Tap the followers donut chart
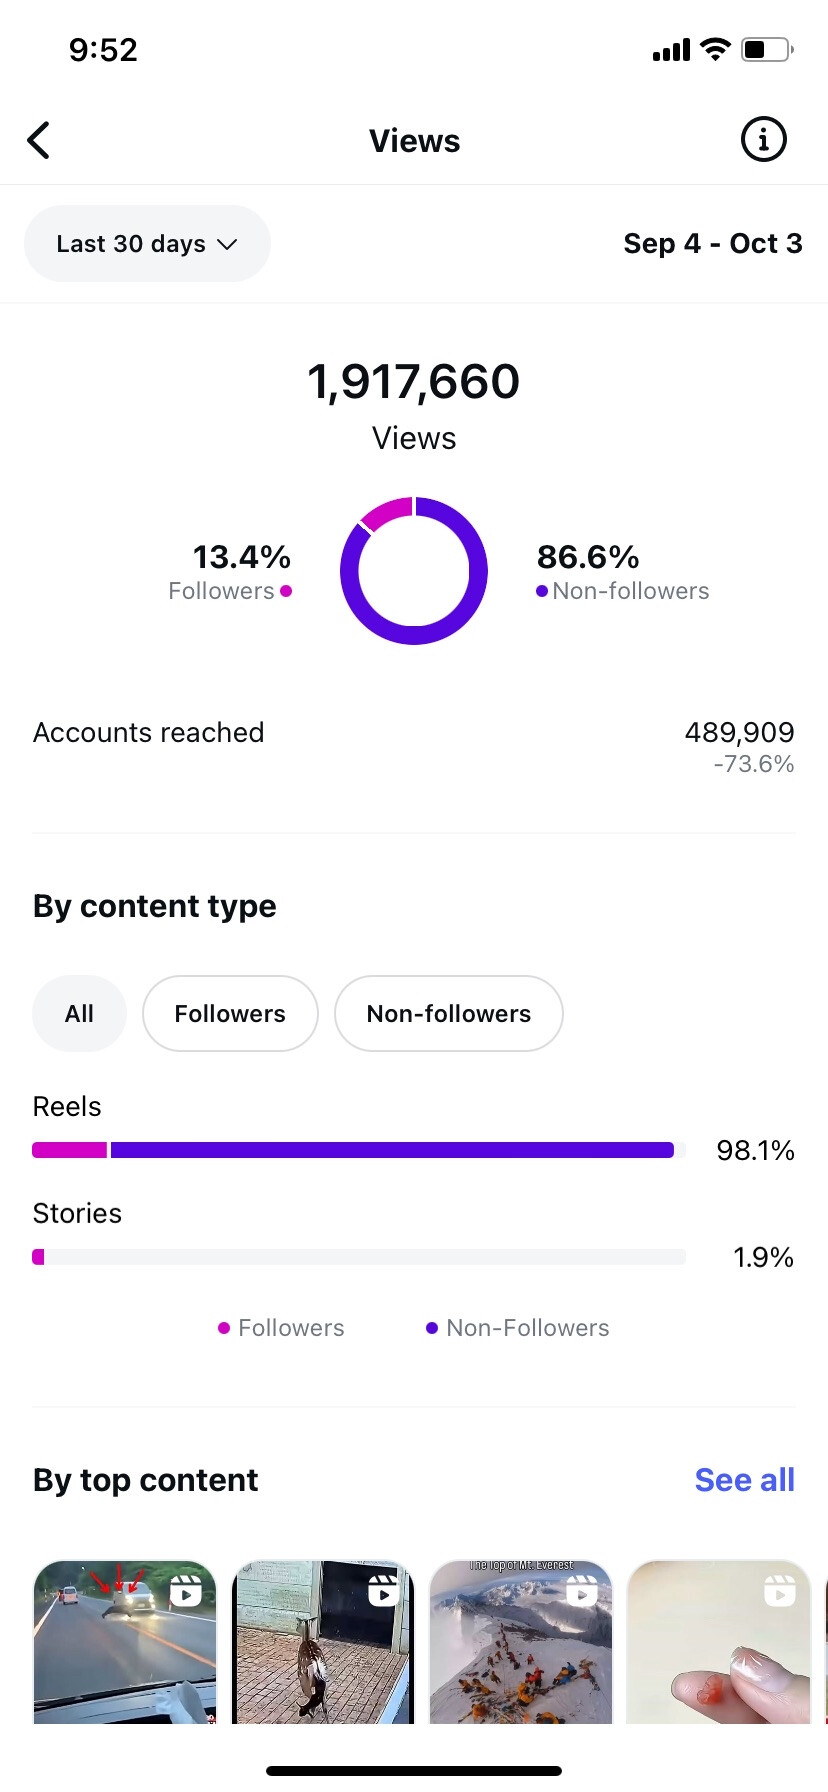The image size is (828, 1792). tap(413, 571)
